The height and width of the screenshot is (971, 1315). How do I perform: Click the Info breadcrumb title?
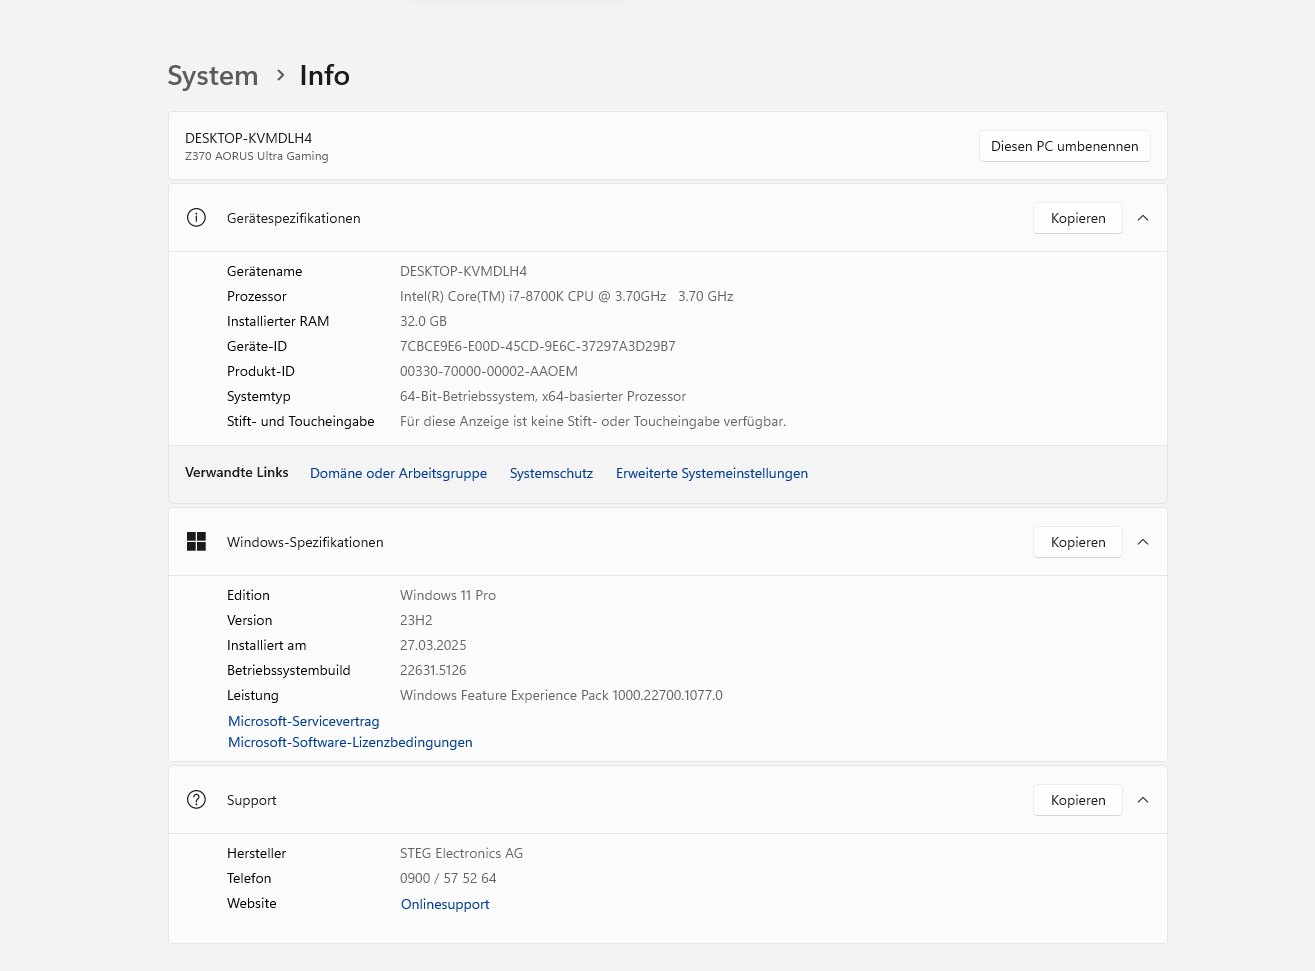click(x=325, y=76)
